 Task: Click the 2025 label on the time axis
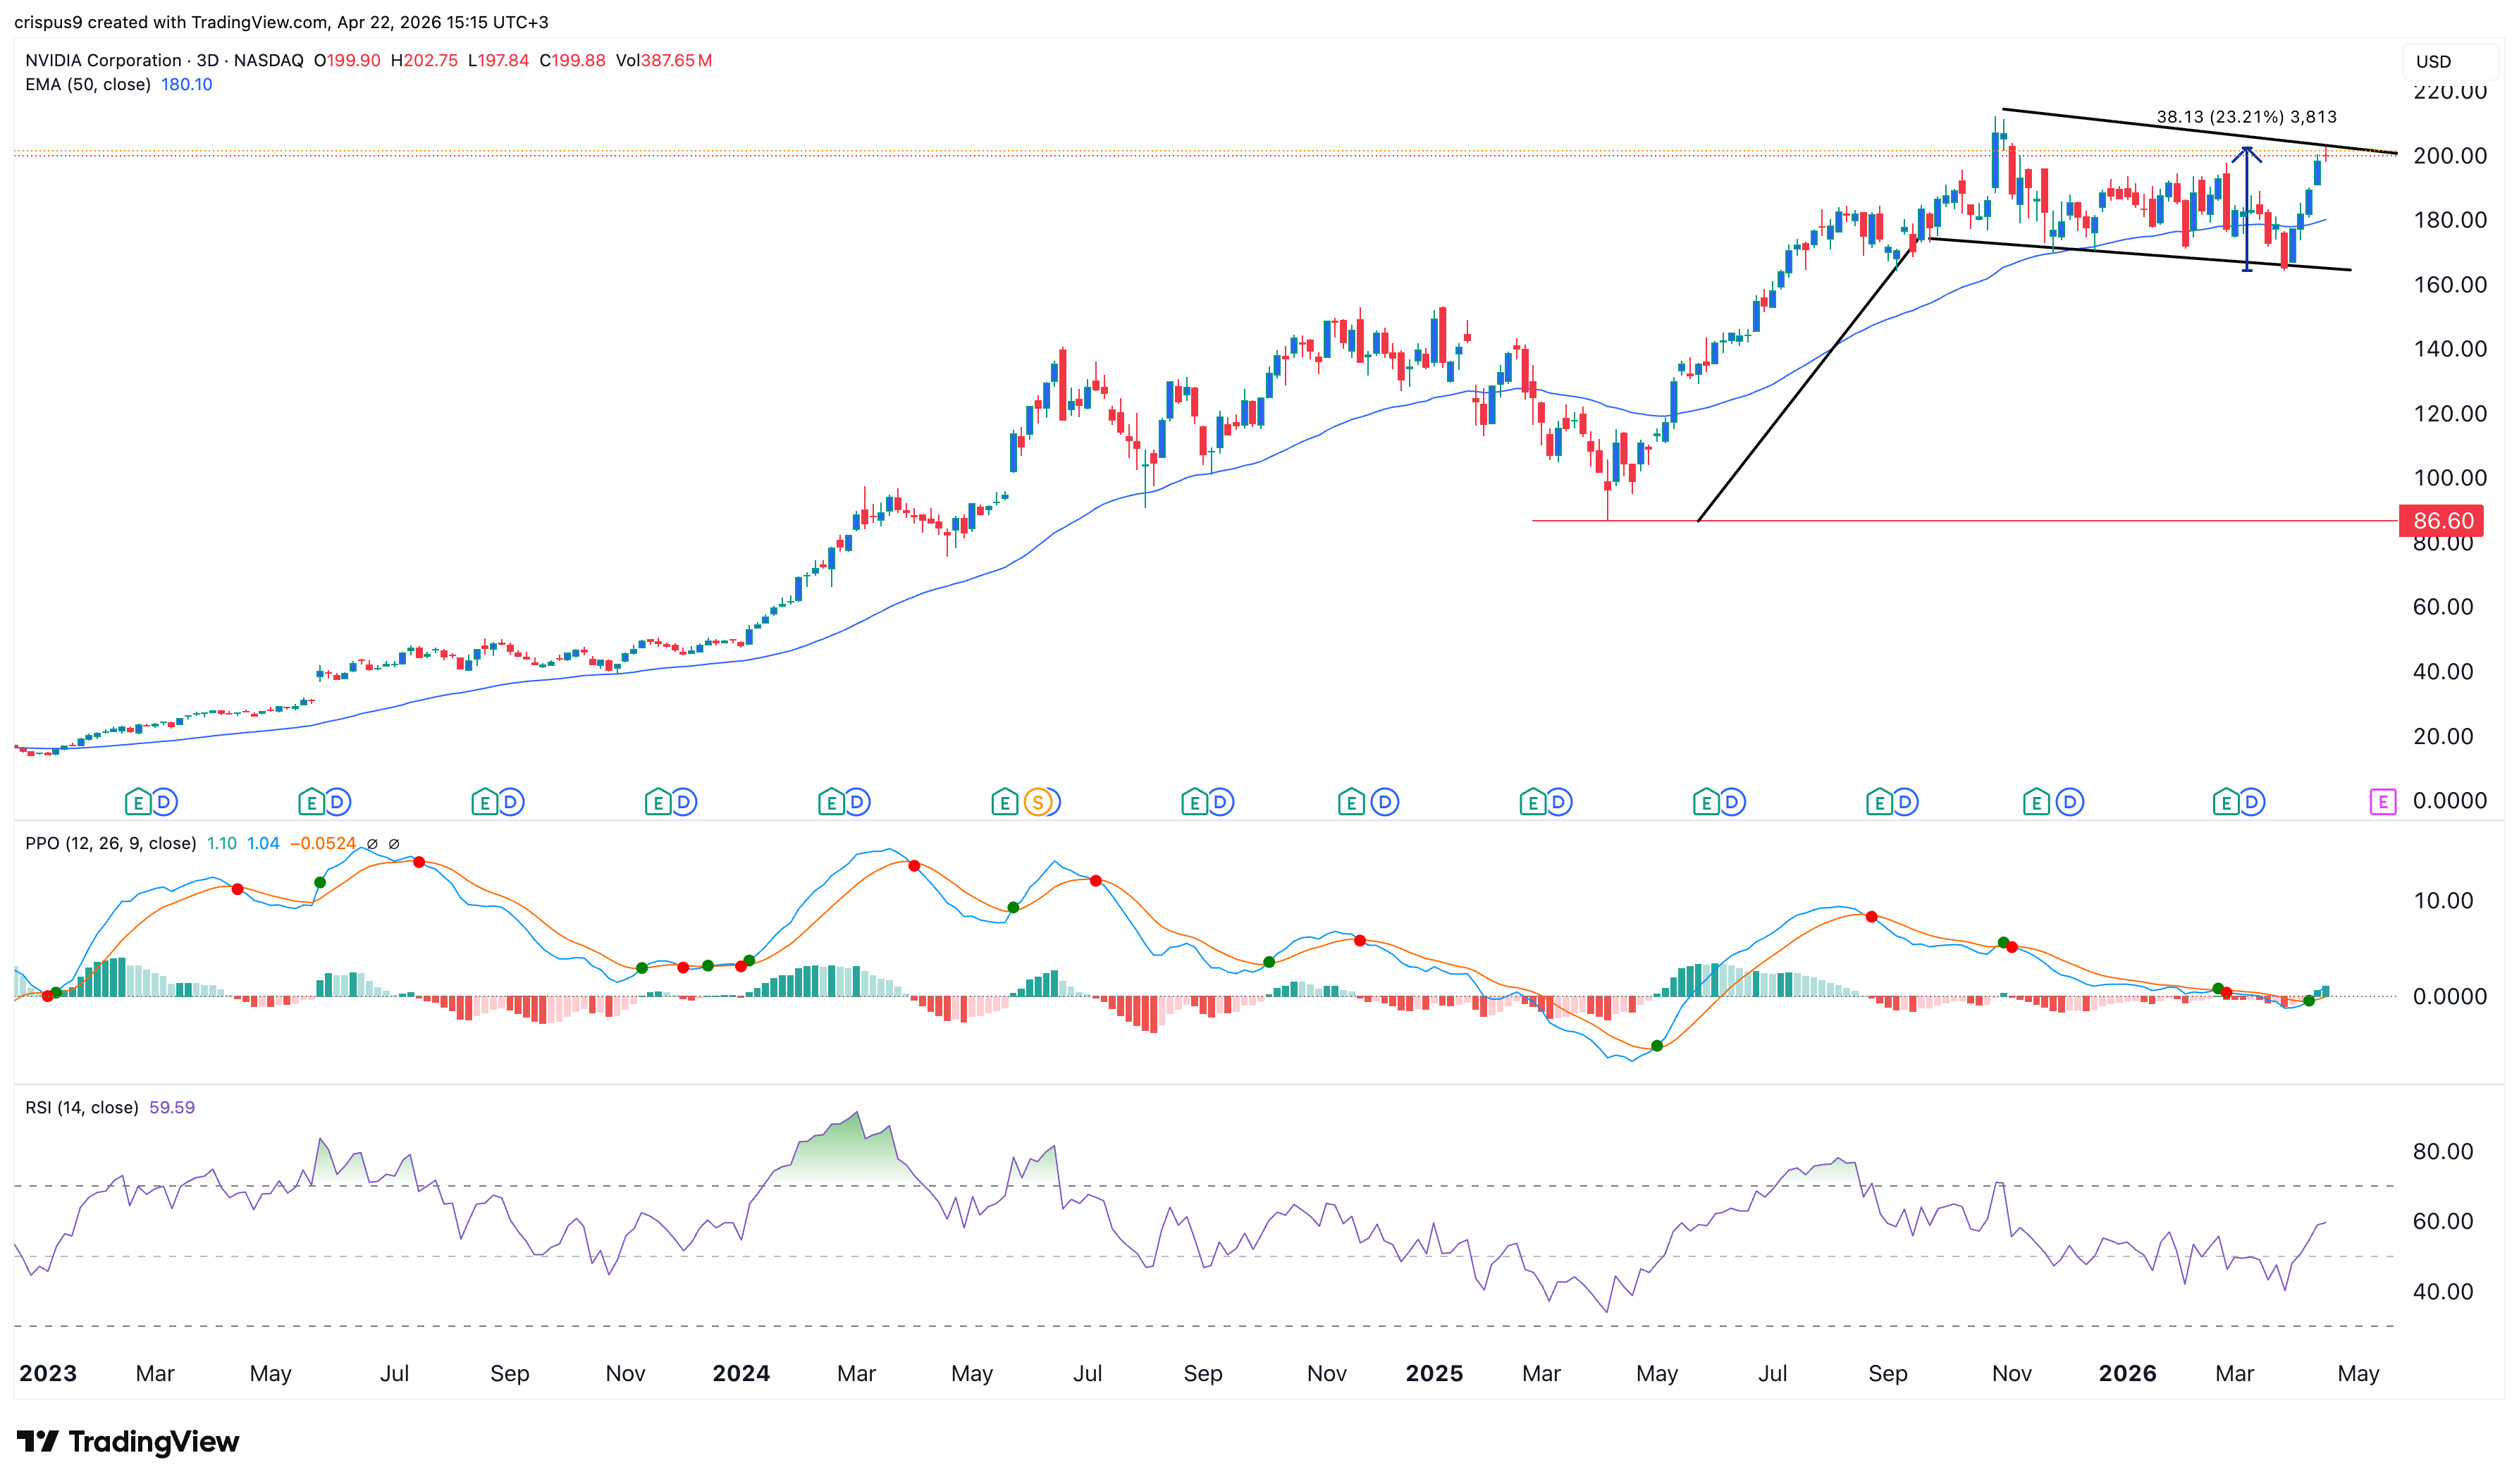tap(1433, 1374)
